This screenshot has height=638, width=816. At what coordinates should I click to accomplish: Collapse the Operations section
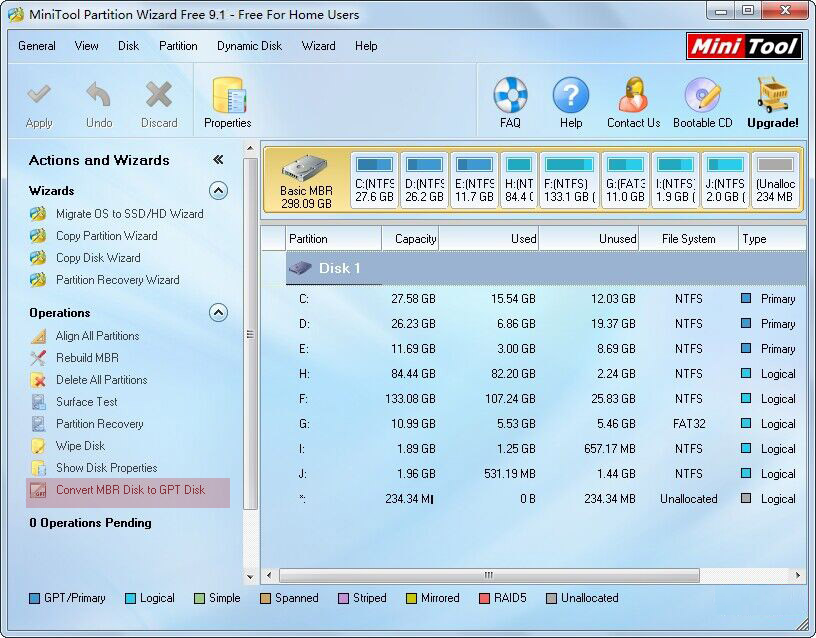218,313
